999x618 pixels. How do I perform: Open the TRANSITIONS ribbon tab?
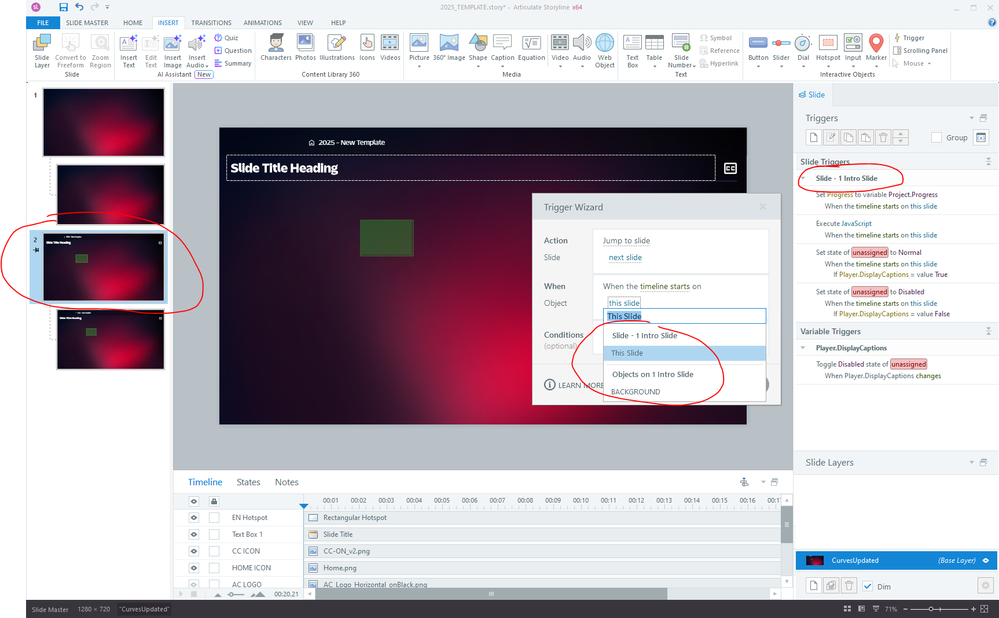211,22
